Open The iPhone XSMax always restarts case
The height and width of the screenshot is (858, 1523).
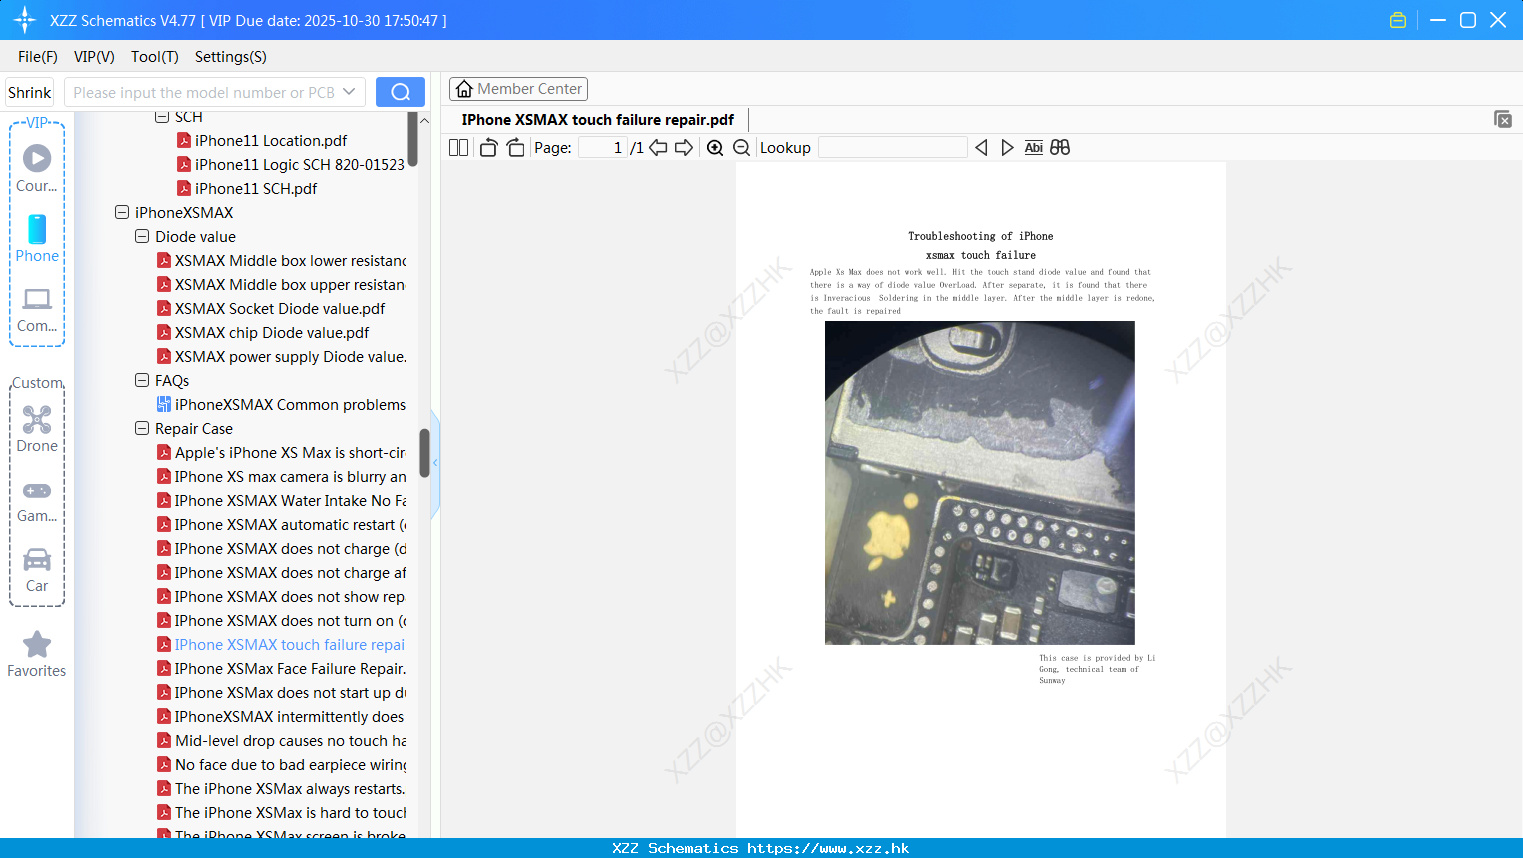click(x=281, y=788)
